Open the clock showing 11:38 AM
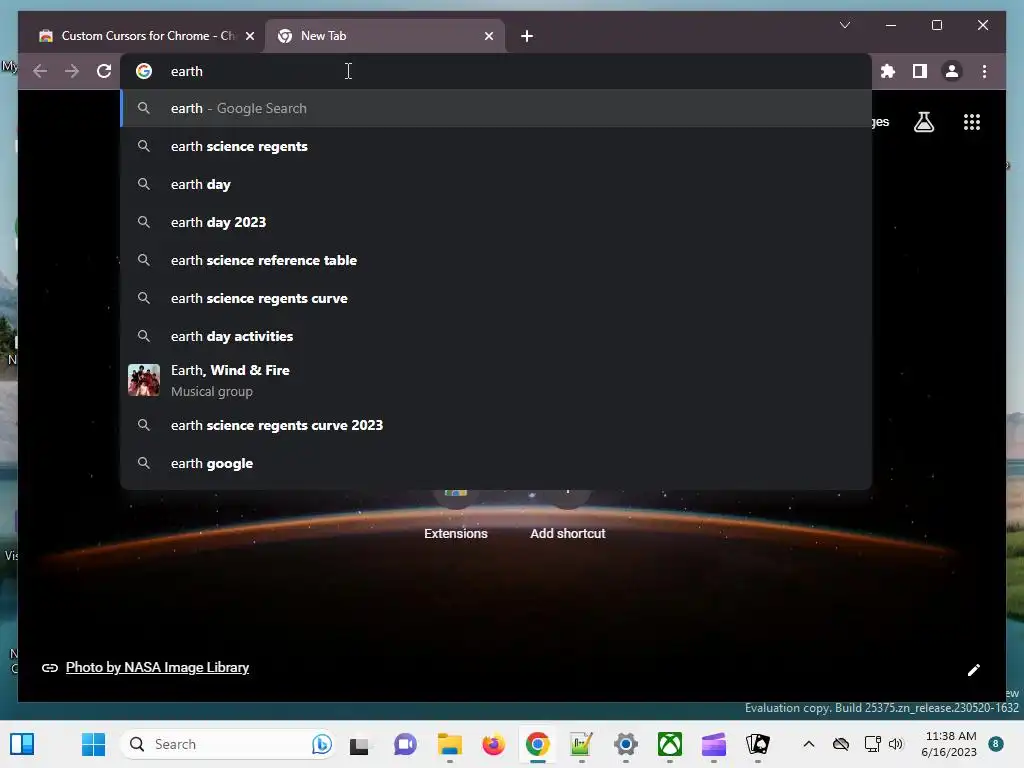The width and height of the screenshot is (1024, 768). (950, 744)
